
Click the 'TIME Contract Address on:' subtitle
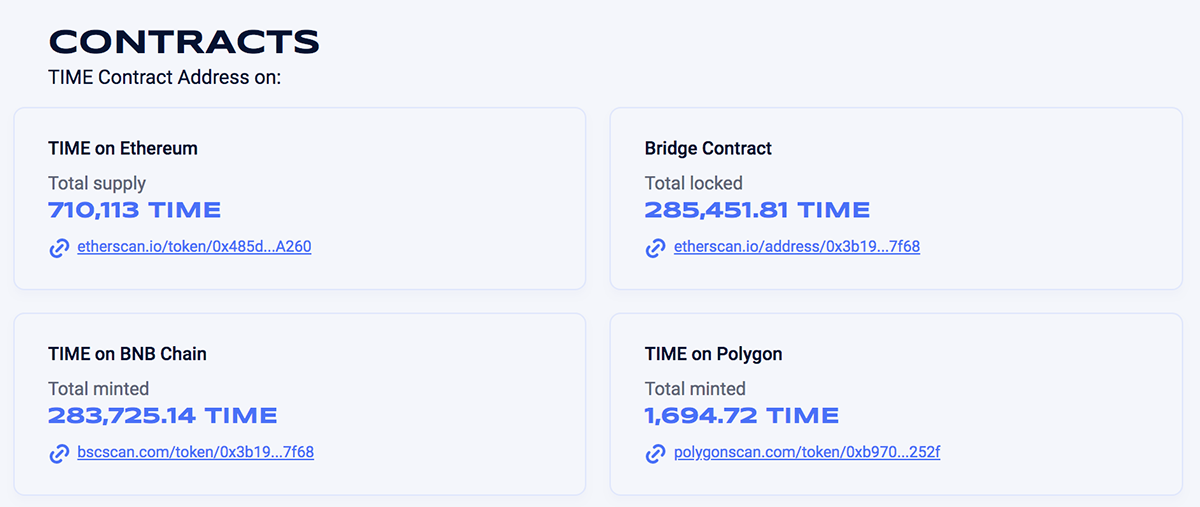165,77
